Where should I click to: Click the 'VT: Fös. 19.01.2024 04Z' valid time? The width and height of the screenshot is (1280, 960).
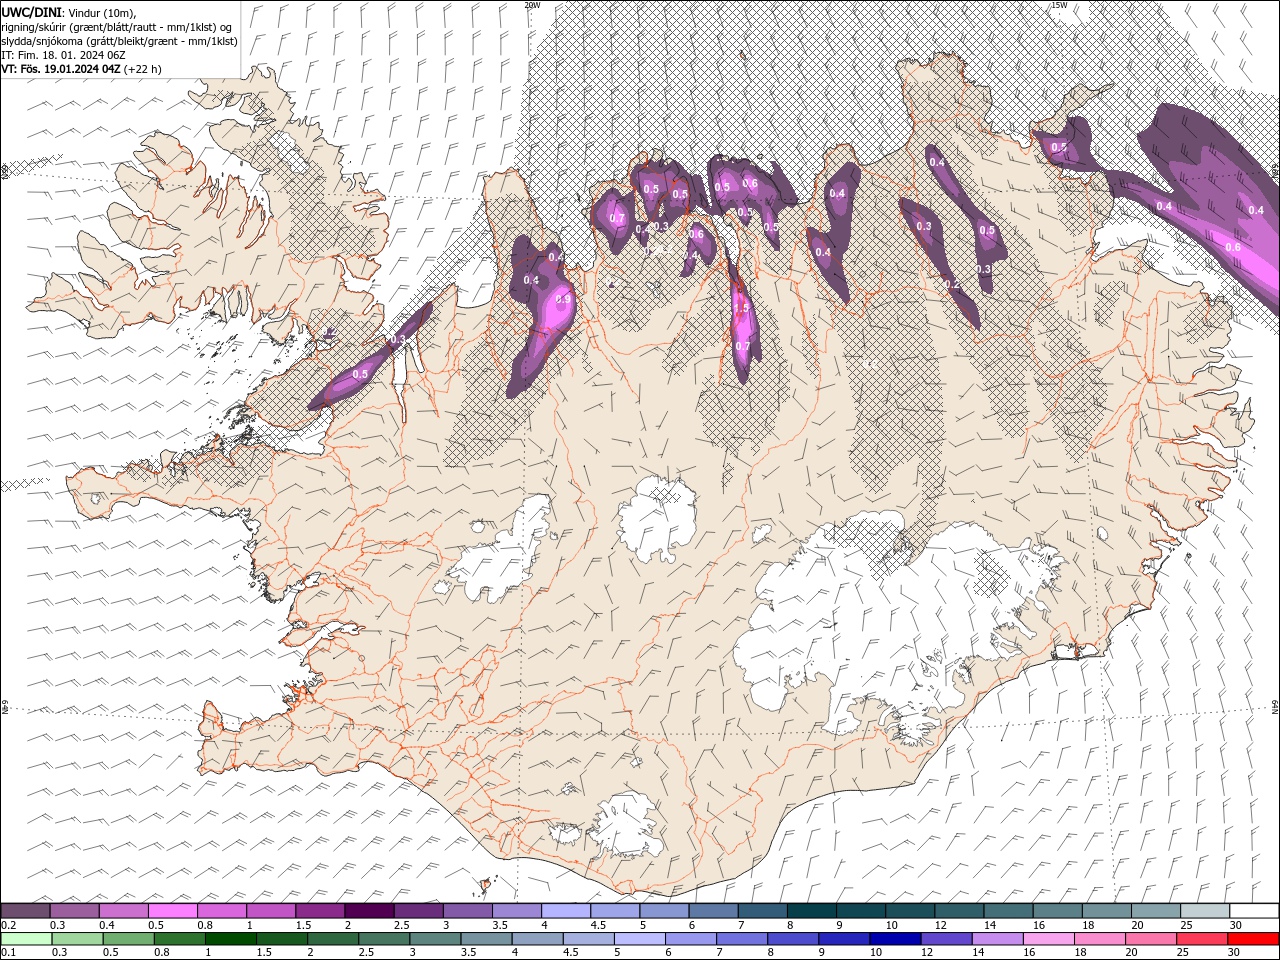point(61,69)
